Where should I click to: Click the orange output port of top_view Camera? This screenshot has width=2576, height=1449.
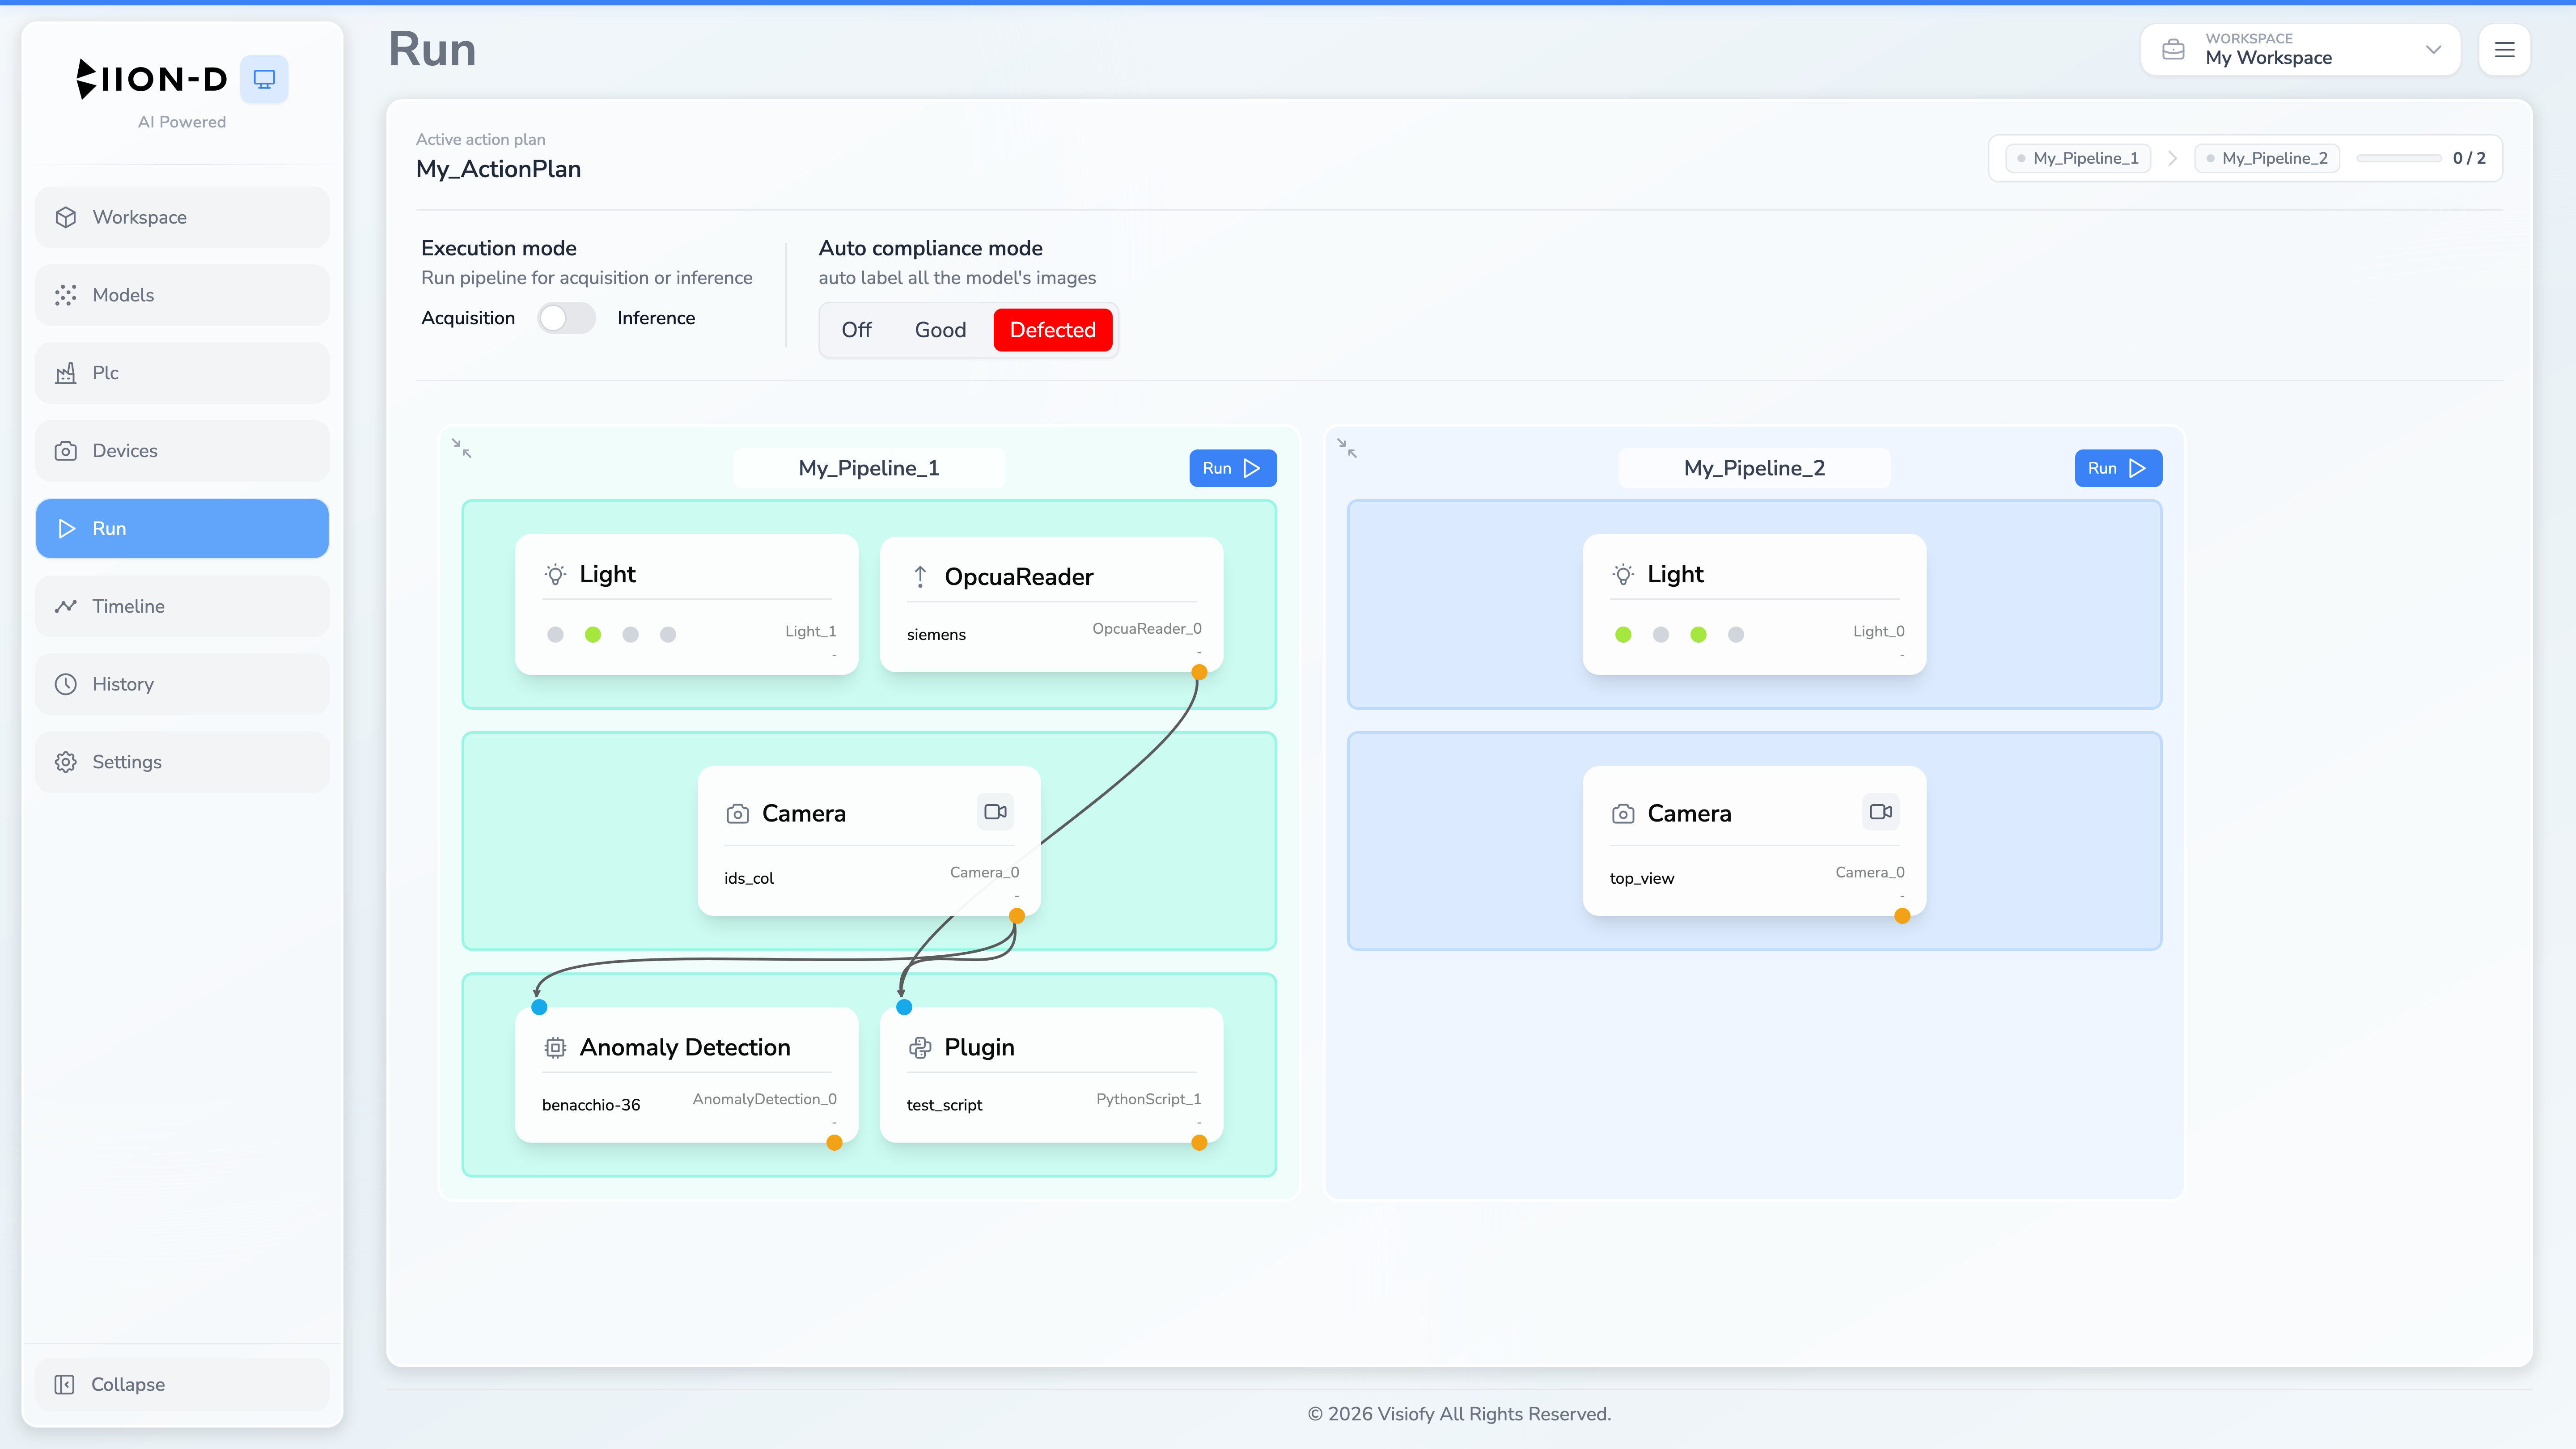click(x=1902, y=916)
